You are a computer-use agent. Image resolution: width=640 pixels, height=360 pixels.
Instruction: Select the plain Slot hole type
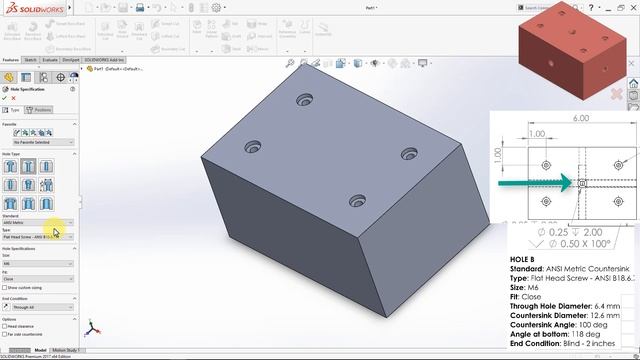(46, 203)
